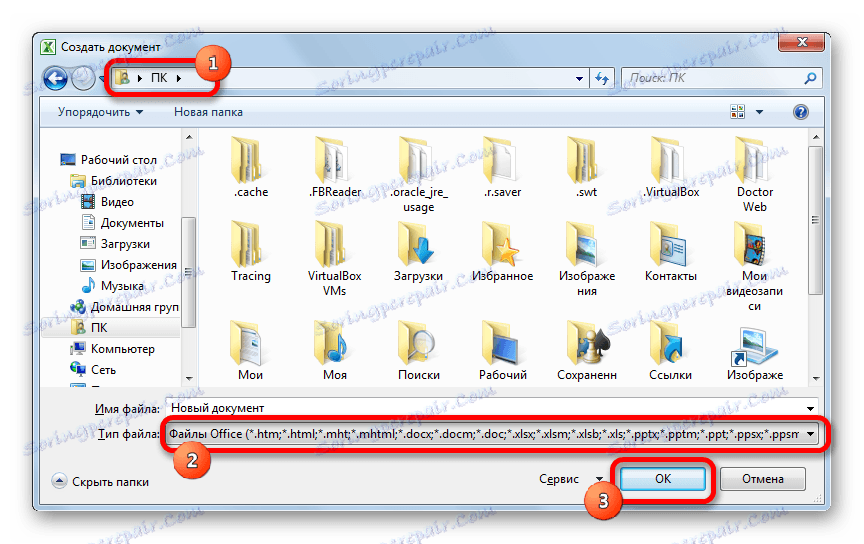Open the Поиски folder
864x544 pixels.
click(418, 351)
